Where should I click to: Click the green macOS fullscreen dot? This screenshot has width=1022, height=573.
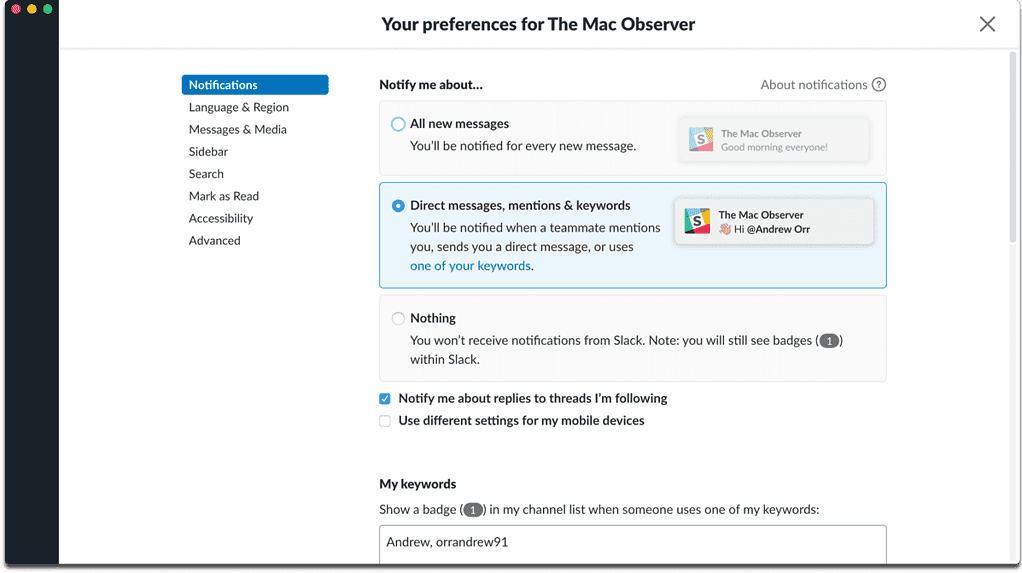coord(47,9)
